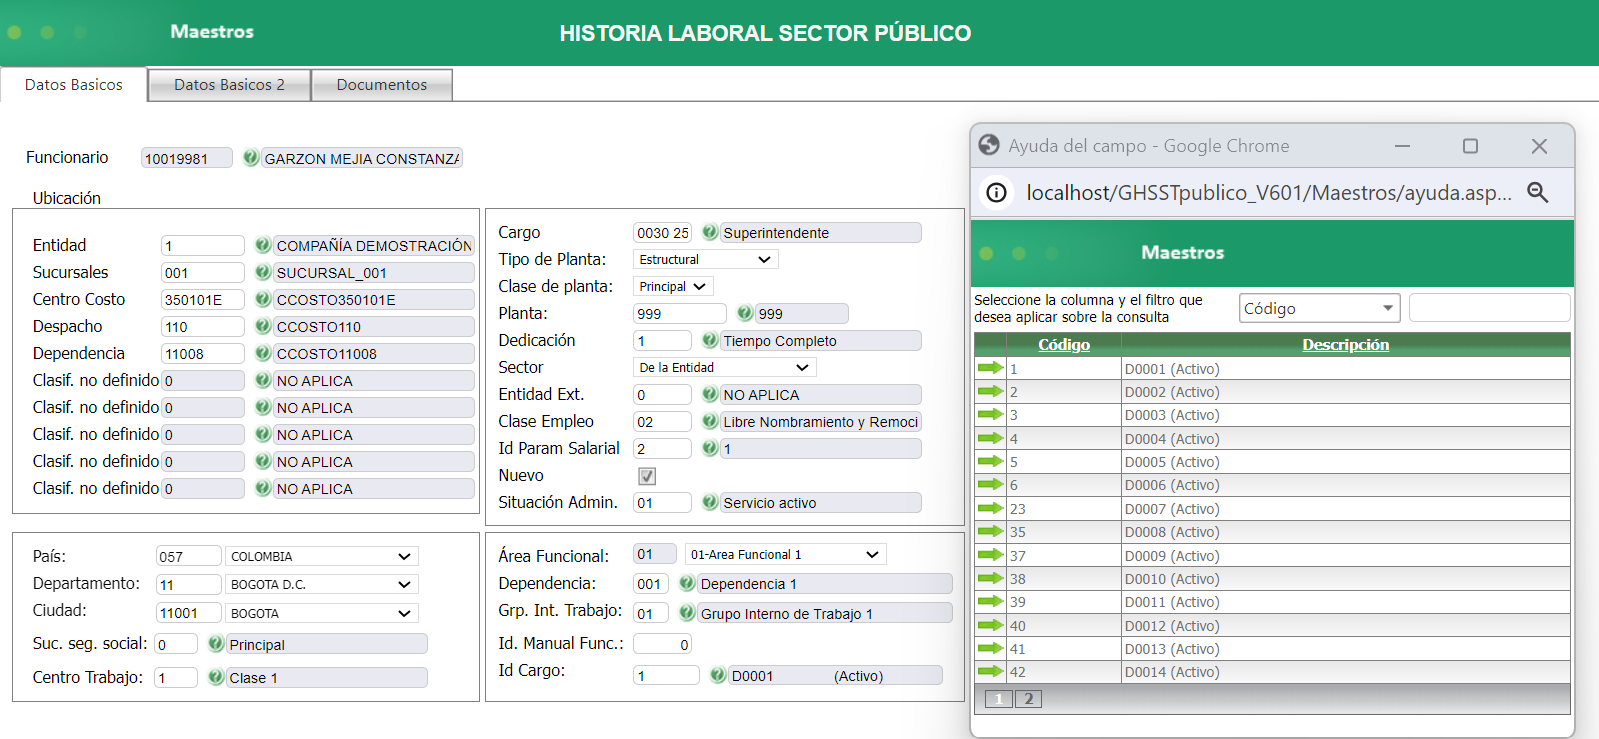Open help icon for Situación Admin. field

click(x=710, y=502)
